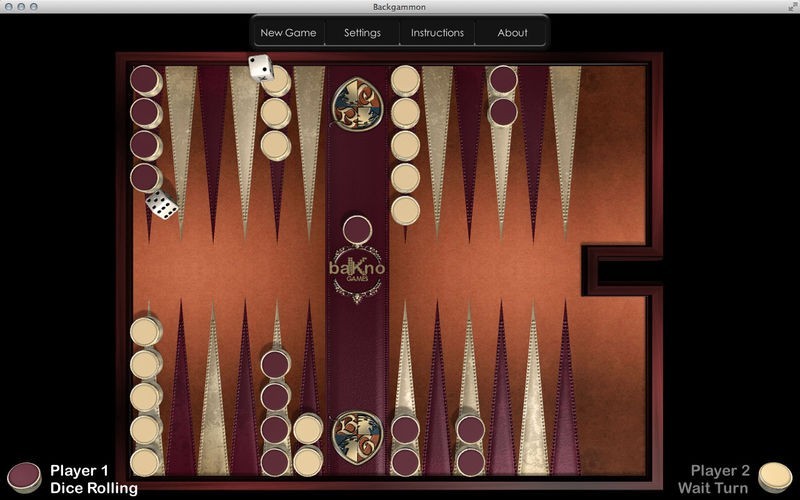
Task: Select top maroon checker in upper-left corner
Action: 145,80
